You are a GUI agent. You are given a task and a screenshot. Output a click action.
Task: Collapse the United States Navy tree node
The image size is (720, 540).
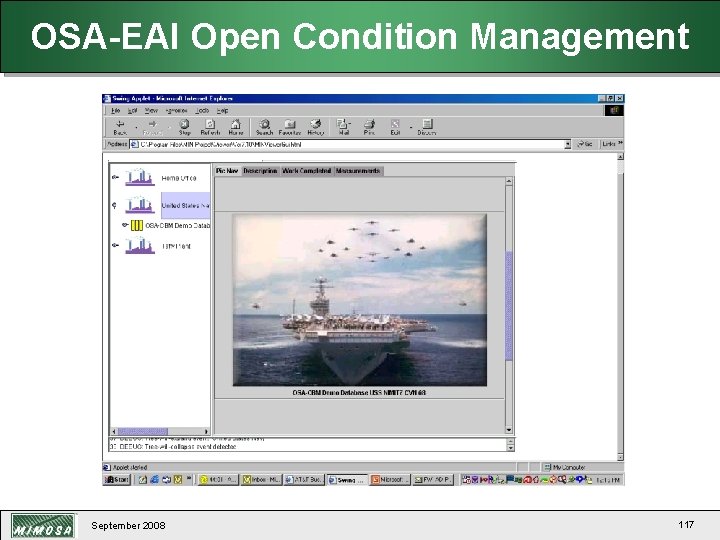[x=114, y=205]
